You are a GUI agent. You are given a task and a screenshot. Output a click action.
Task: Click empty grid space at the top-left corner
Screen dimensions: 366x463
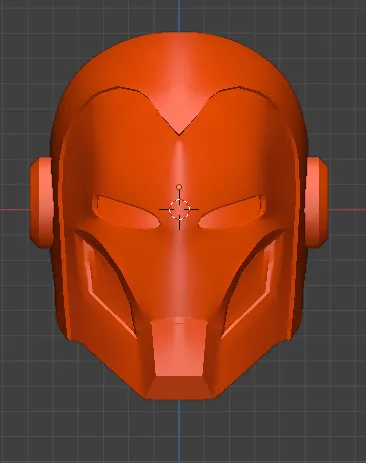tap(20, 20)
